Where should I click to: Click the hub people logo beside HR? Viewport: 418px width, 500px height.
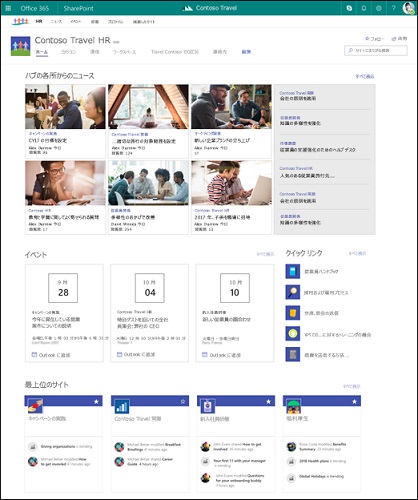[x=21, y=22]
